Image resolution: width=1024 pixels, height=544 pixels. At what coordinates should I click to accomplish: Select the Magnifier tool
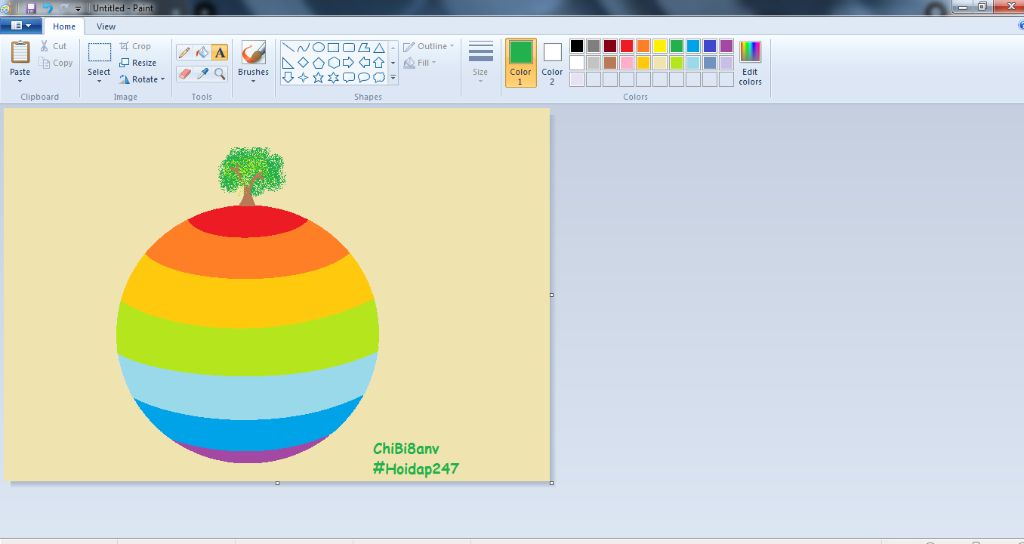[x=219, y=74]
